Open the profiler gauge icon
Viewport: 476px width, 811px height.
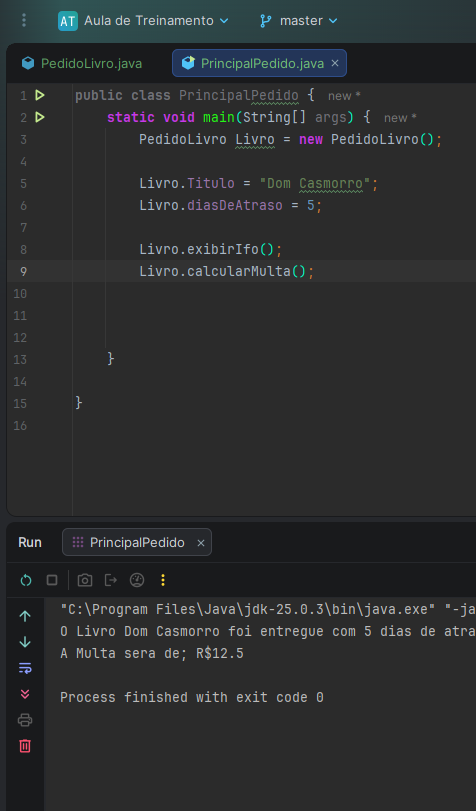click(x=137, y=580)
